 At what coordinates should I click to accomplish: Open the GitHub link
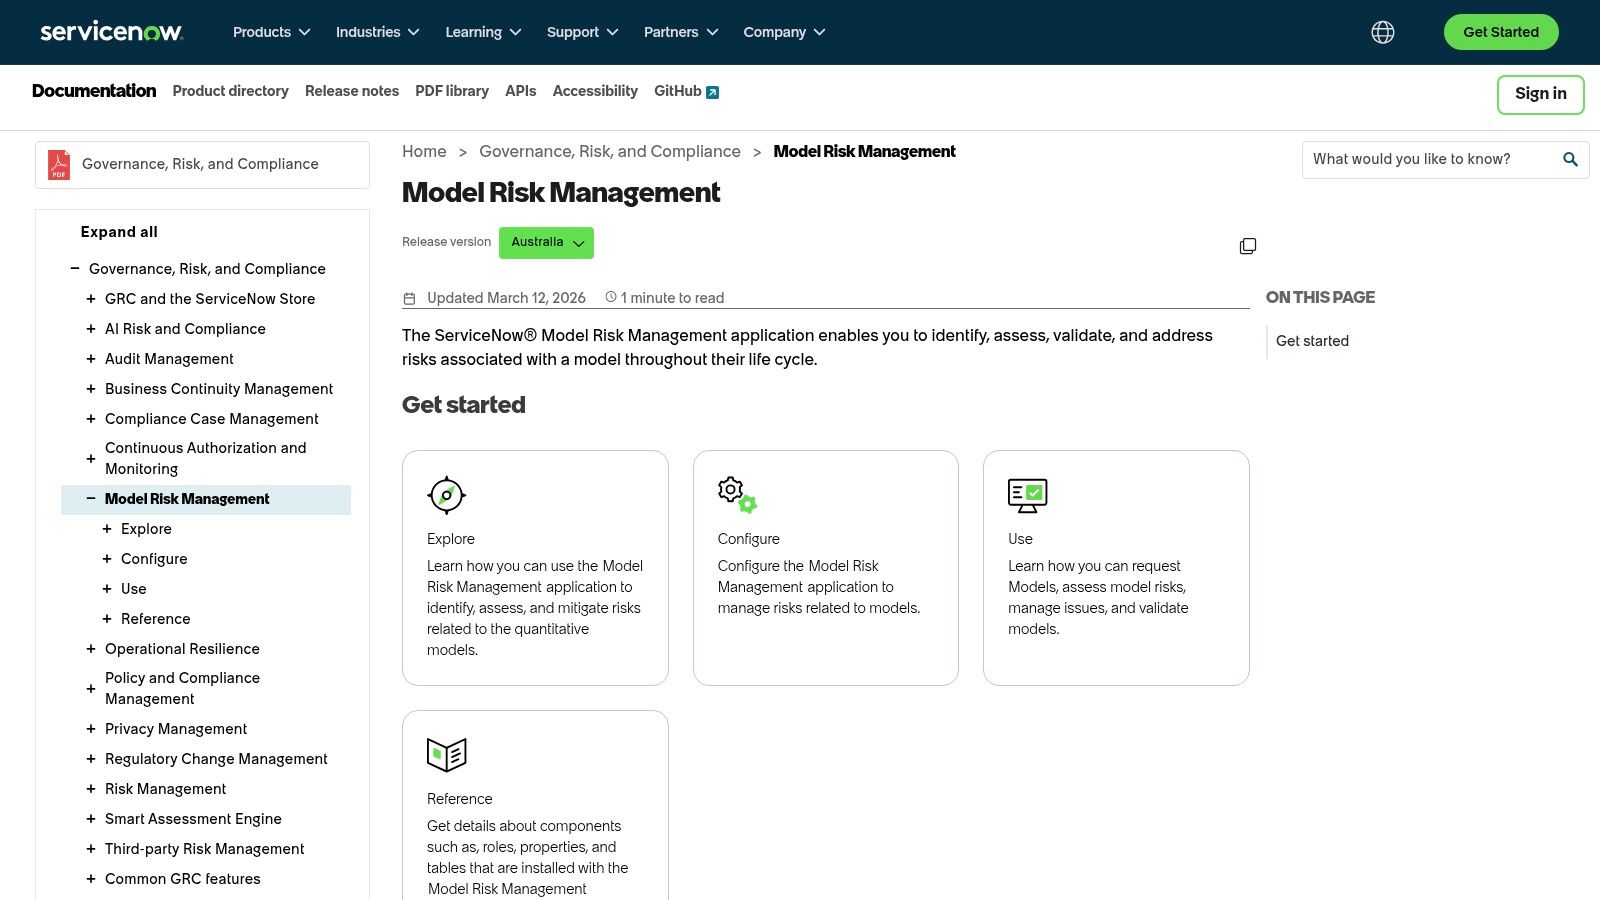pos(678,91)
